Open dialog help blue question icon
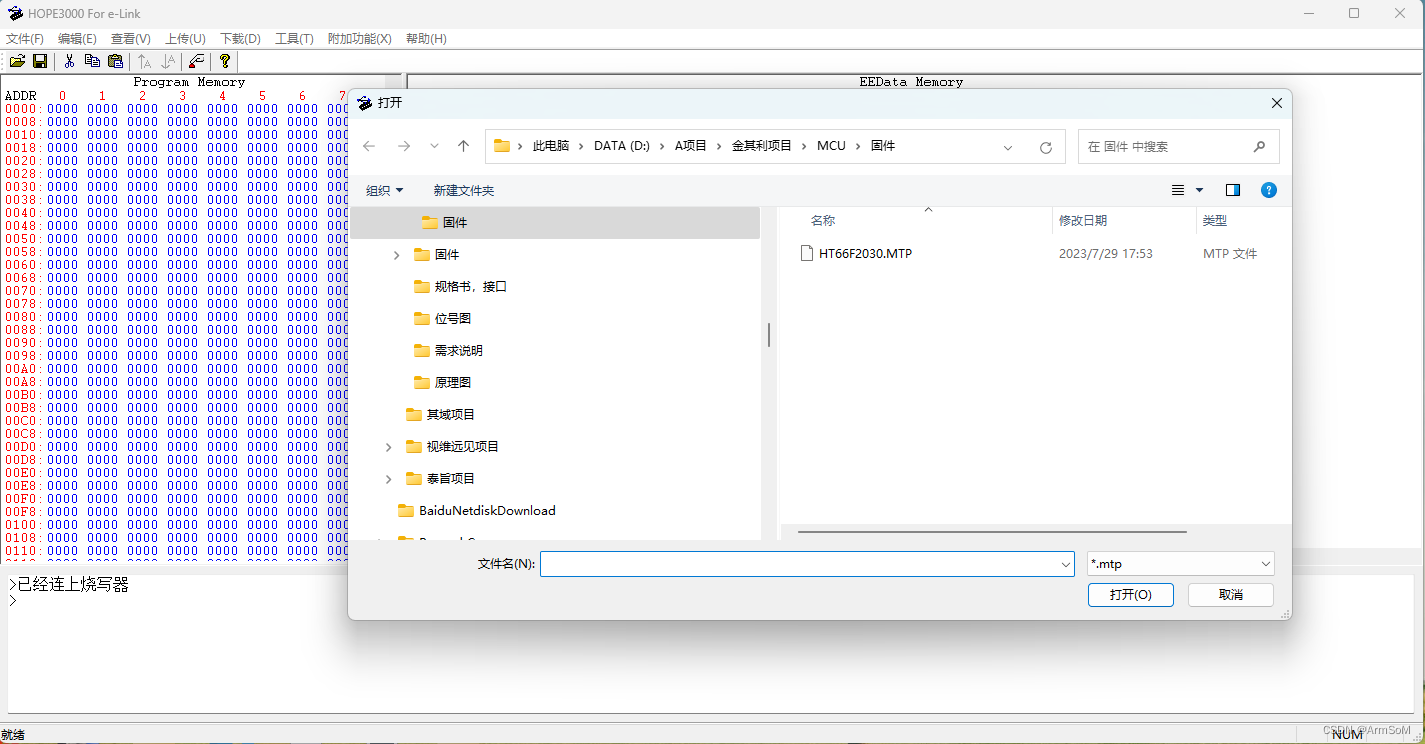Viewport: 1425px width, 744px height. click(1269, 190)
